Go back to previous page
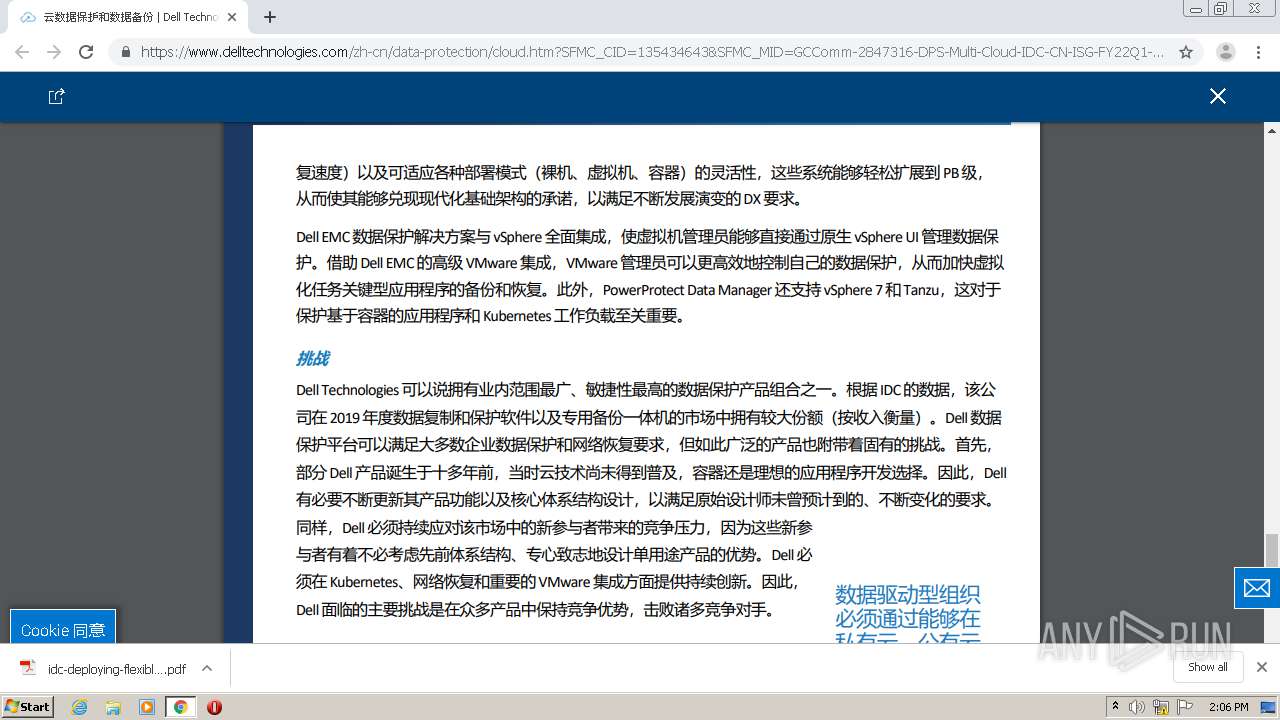This screenshot has width=1280, height=720. pos(22,52)
